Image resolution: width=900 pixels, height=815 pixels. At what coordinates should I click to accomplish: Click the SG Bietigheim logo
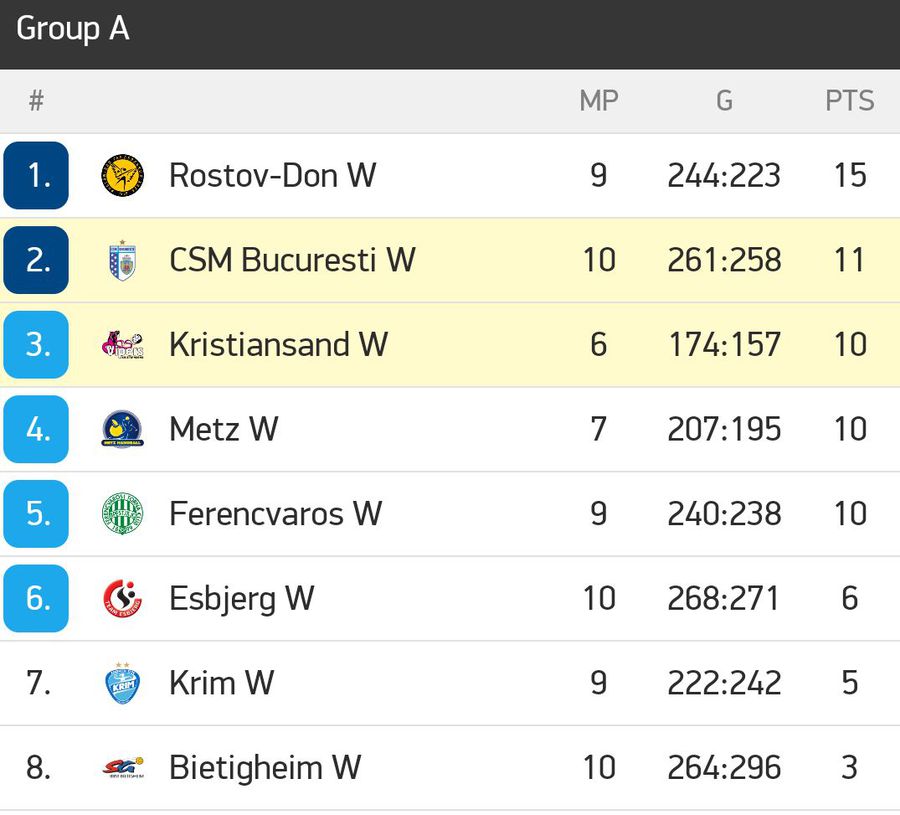point(122,767)
